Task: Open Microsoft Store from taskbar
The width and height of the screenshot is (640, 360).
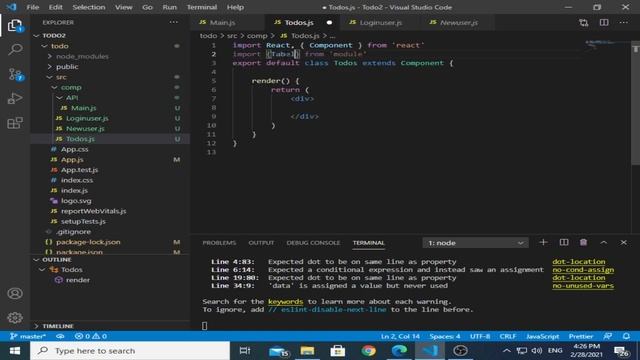Action: tap(338, 351)
